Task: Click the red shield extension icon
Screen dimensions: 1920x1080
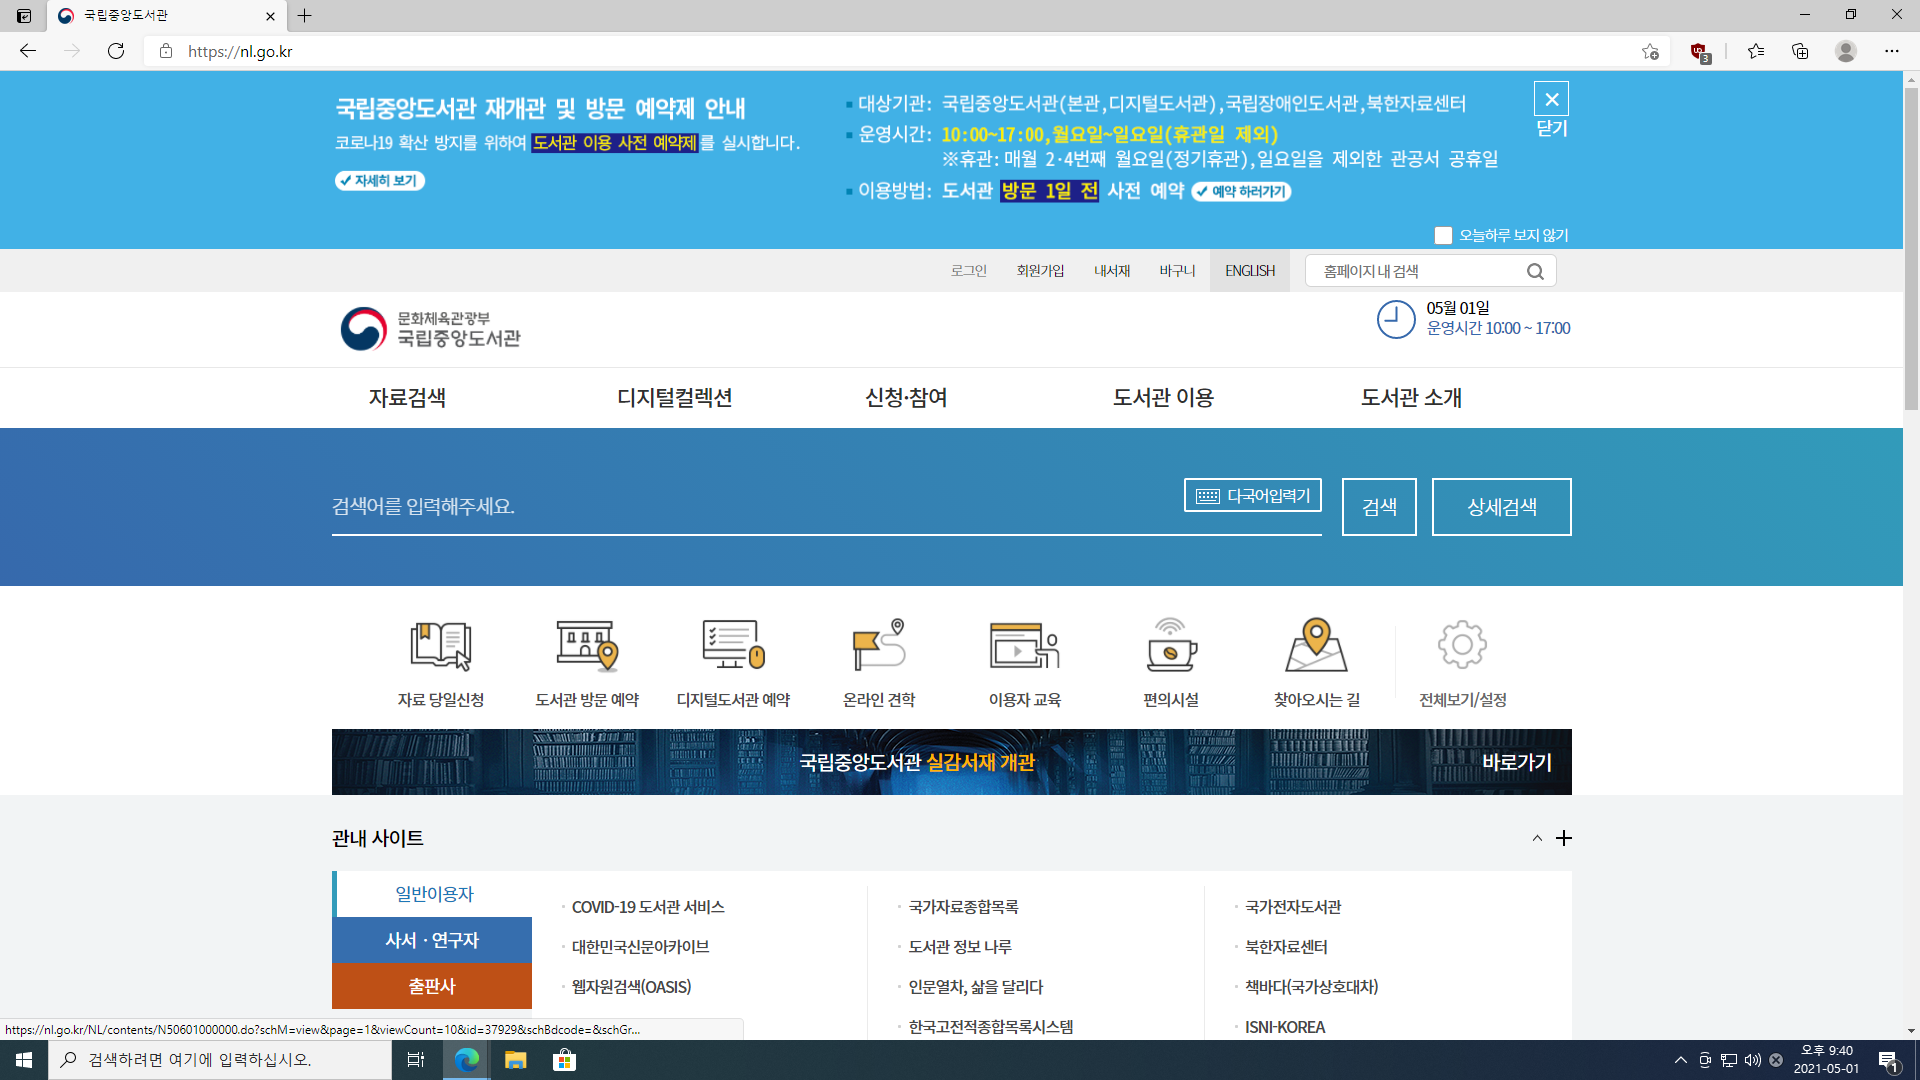Action: click(x=1699, y=52)
